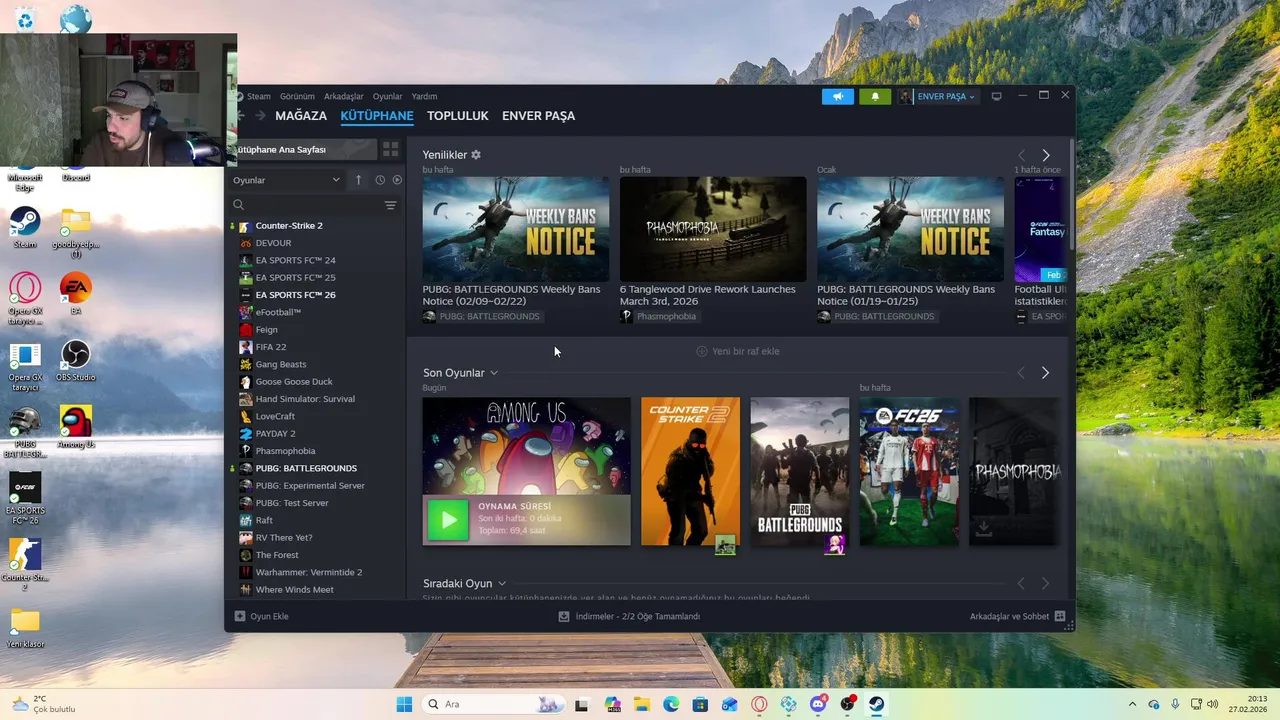Viewport: 1280px width, 720px height.
Task: Click the blue announcements megaphone button
Action: click(x=838, y=96)
